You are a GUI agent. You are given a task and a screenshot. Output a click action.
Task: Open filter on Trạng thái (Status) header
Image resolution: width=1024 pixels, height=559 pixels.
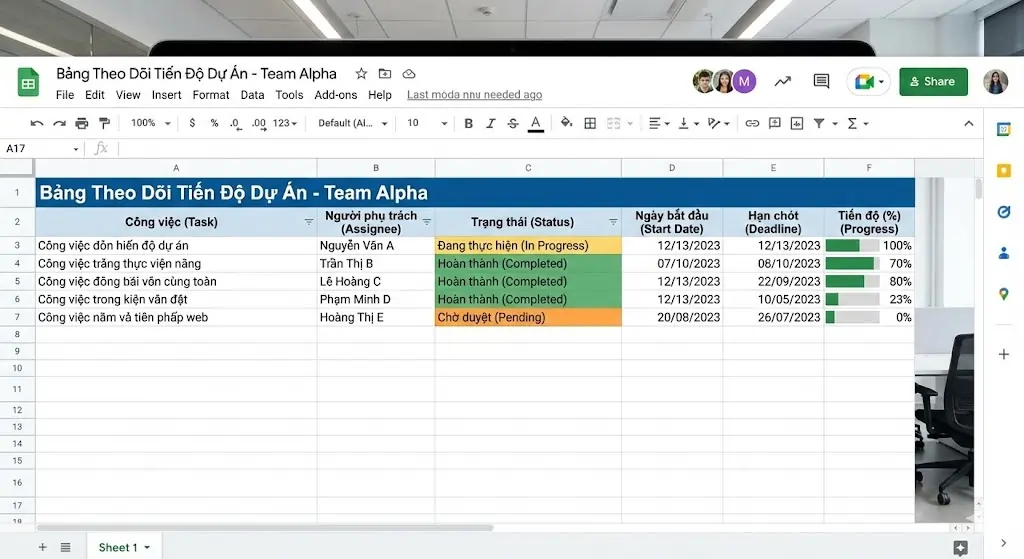(613, 222)
